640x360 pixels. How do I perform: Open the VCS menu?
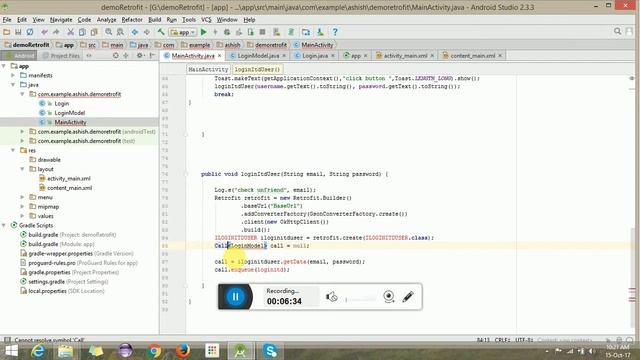[206, 20]
